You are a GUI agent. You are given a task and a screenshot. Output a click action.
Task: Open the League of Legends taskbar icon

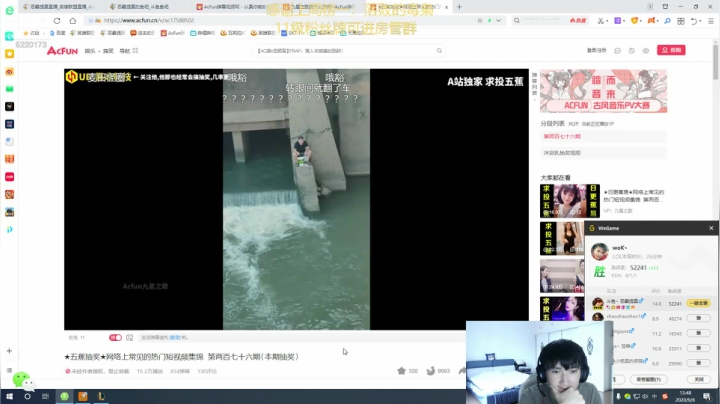pos(101,396)
